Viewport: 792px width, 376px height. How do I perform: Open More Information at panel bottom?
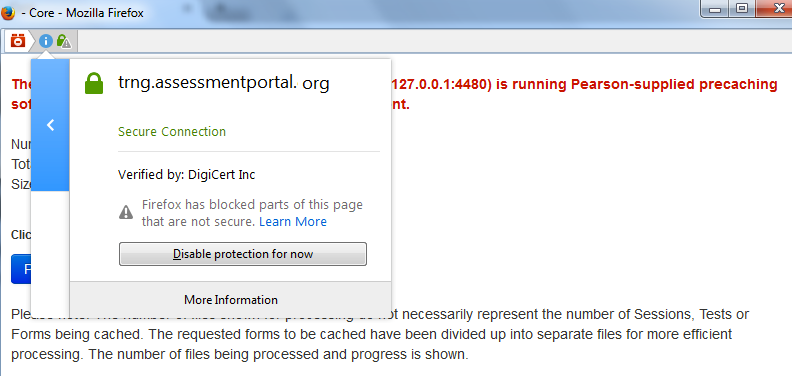(231, 300)
